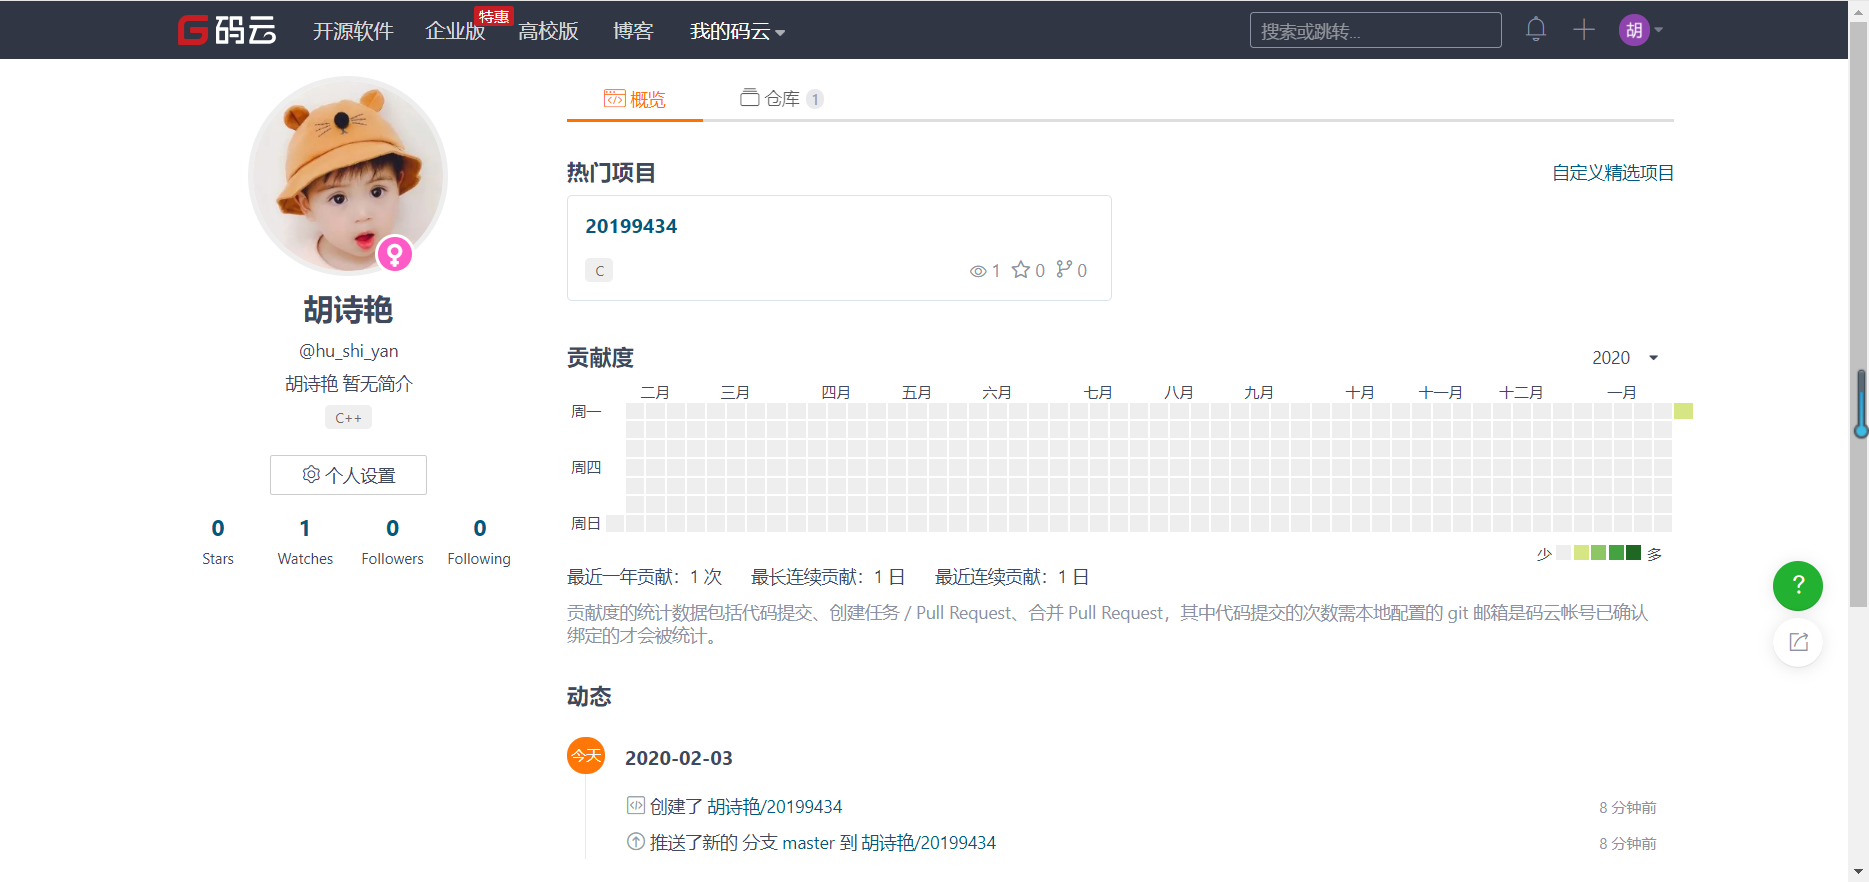Click the highlighted green contribution cell

(1683, 411)
